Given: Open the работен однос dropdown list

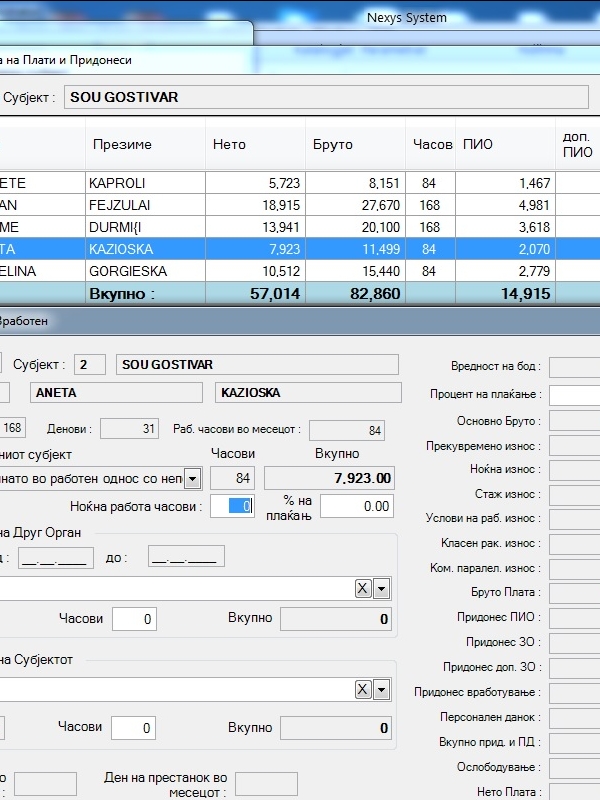Looking at the screenshot, I should (x=192, y=479).
